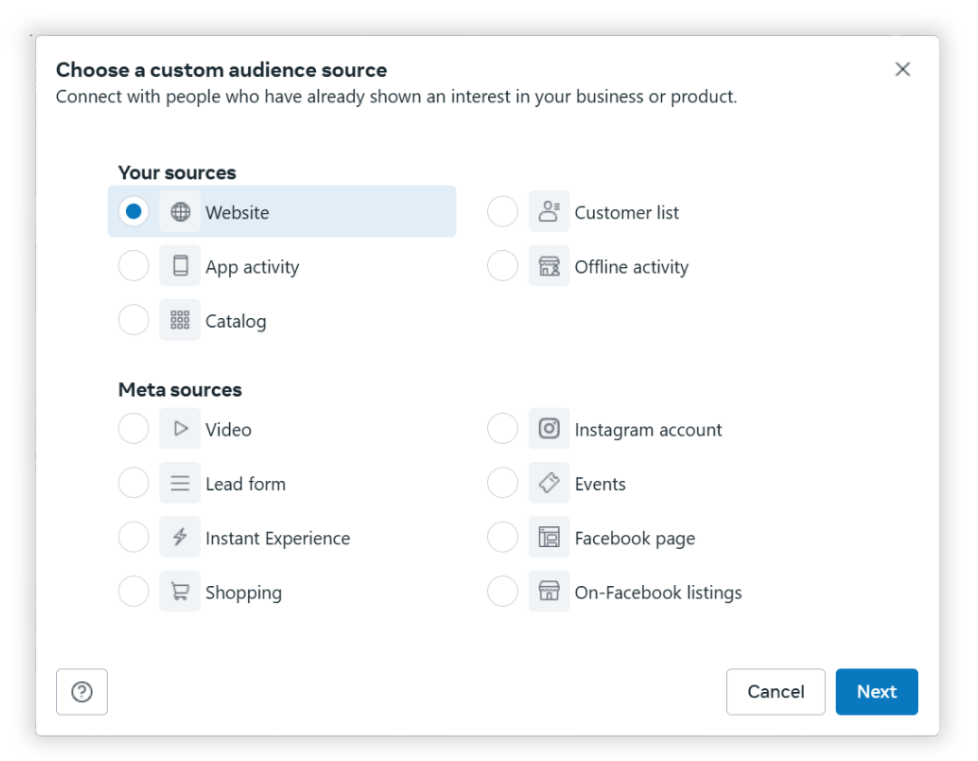Image resolution: width=978 pixels, height=761 pixels.
Task: Select the Instagram account radio button
Action: point(502,428)
